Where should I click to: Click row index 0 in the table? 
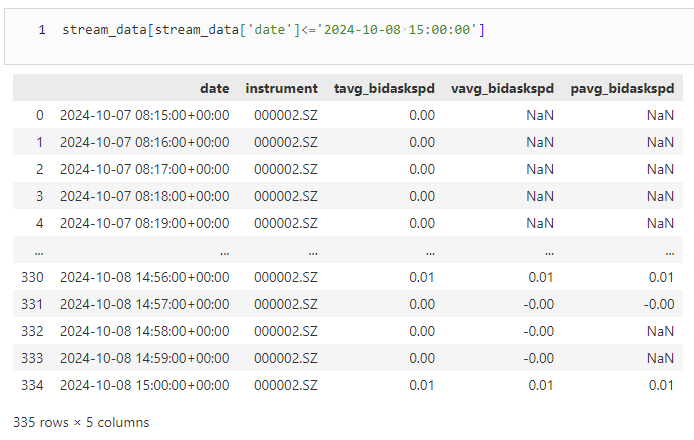coord(40,115)
